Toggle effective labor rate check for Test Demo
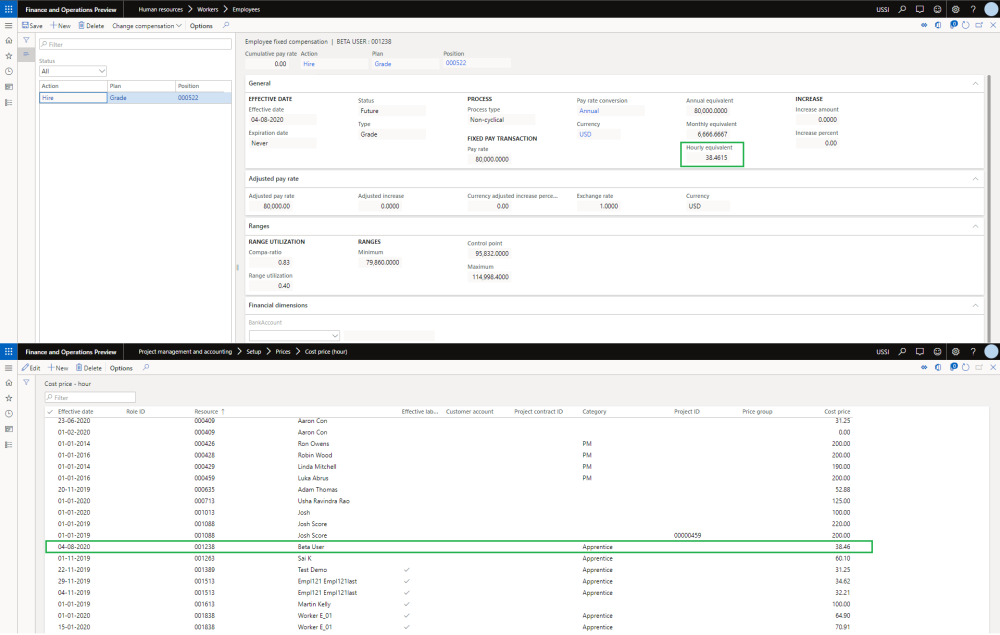This screenshot has height=635, width=1000. pyautogui.click(x=406, y=568)
